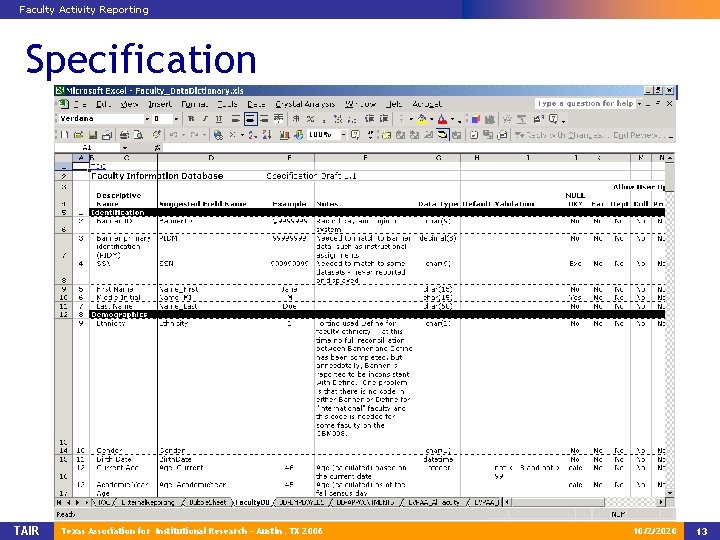Click the Insert Hyperlink globe icon
720x540 pixels.
point(219,135)
